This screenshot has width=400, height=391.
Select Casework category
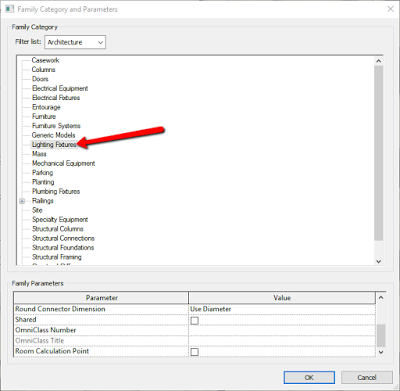[x=45, y=60]
